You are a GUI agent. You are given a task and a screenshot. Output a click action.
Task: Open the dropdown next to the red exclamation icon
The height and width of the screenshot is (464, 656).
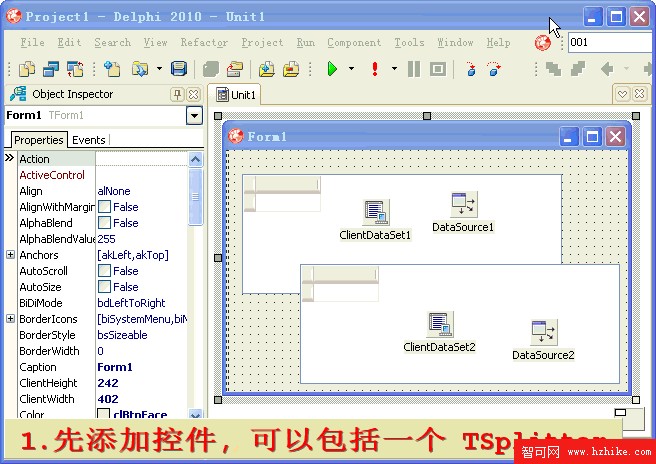click(394, 69)
